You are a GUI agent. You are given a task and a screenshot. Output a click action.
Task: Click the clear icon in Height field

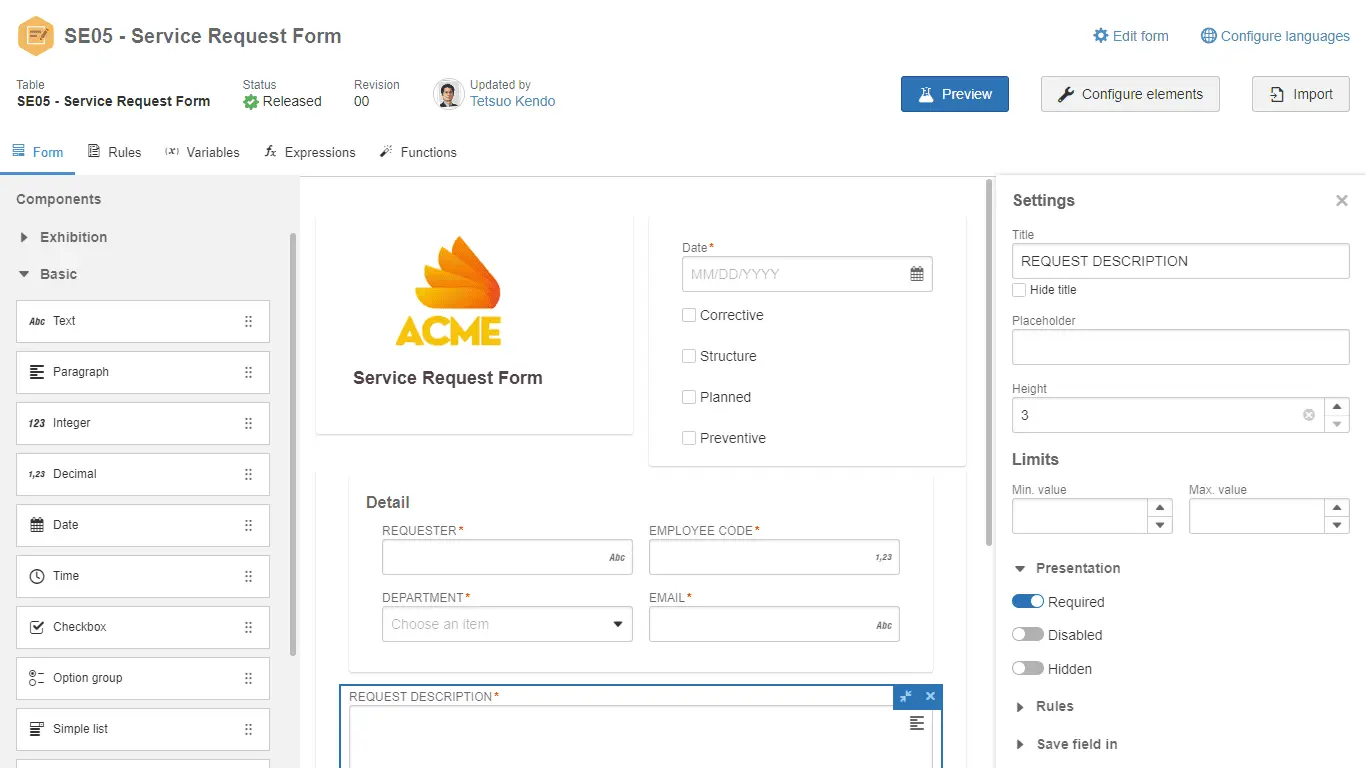click(1308, 415)
